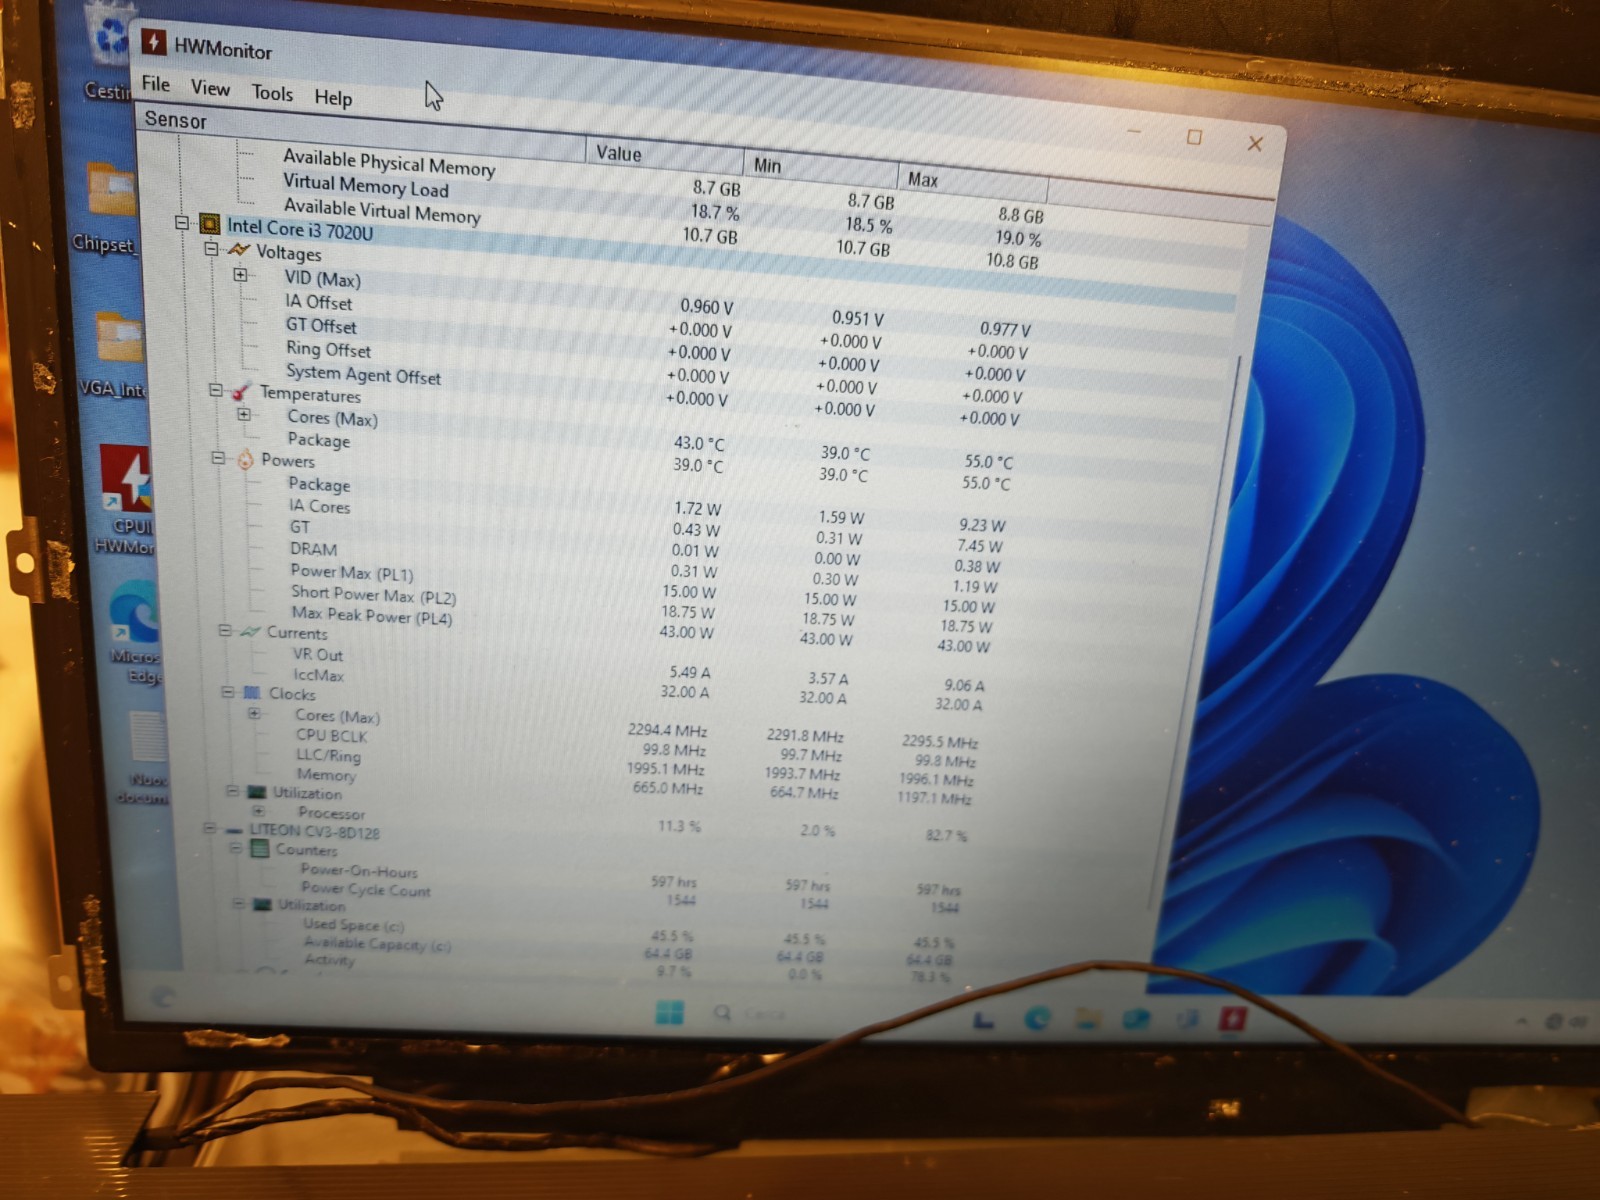Collapse the Voltages group

pos(211,248)
